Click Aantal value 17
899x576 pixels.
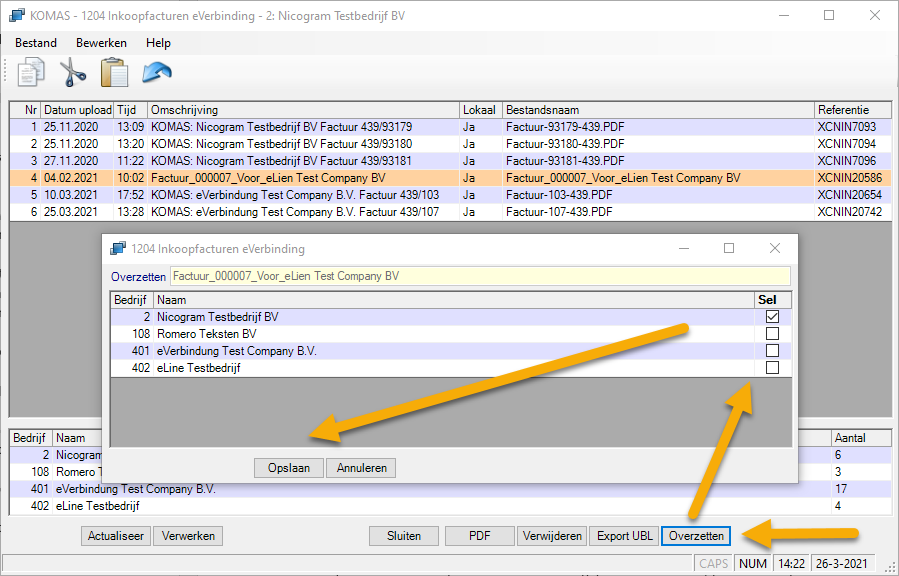pyautogui.click(x=841, y=489)
